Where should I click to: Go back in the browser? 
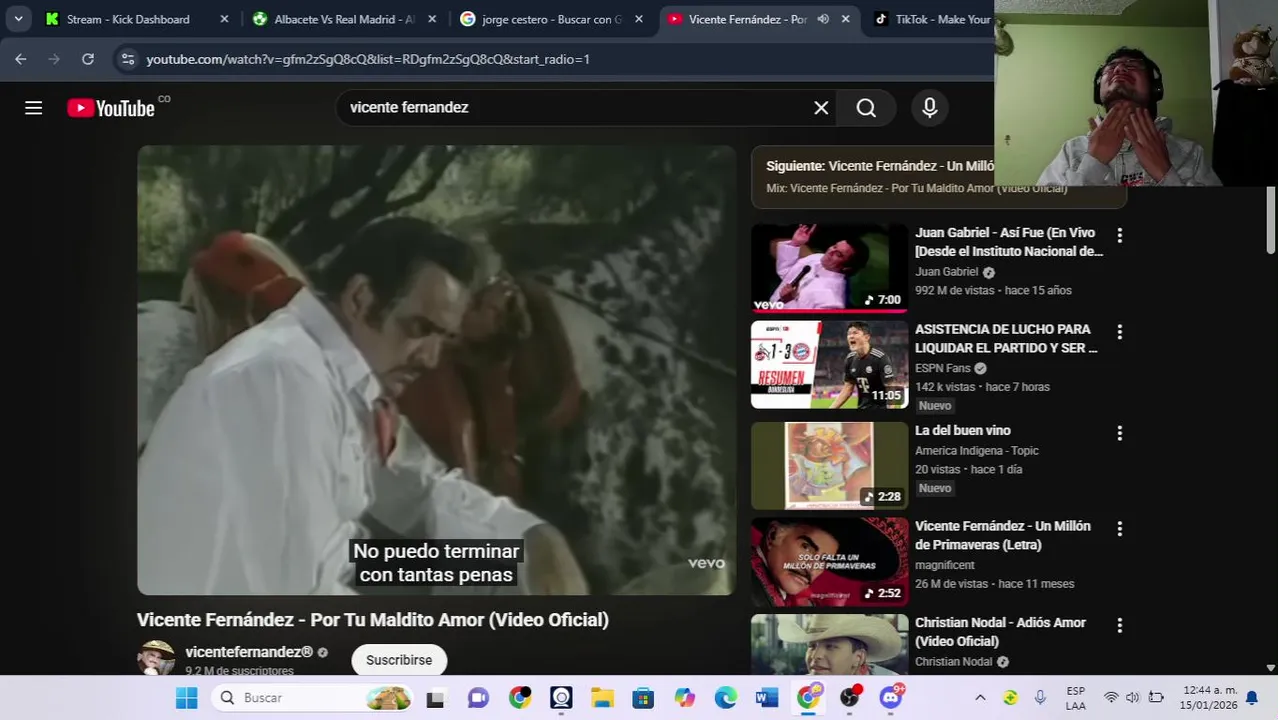(x=21, y=59)
